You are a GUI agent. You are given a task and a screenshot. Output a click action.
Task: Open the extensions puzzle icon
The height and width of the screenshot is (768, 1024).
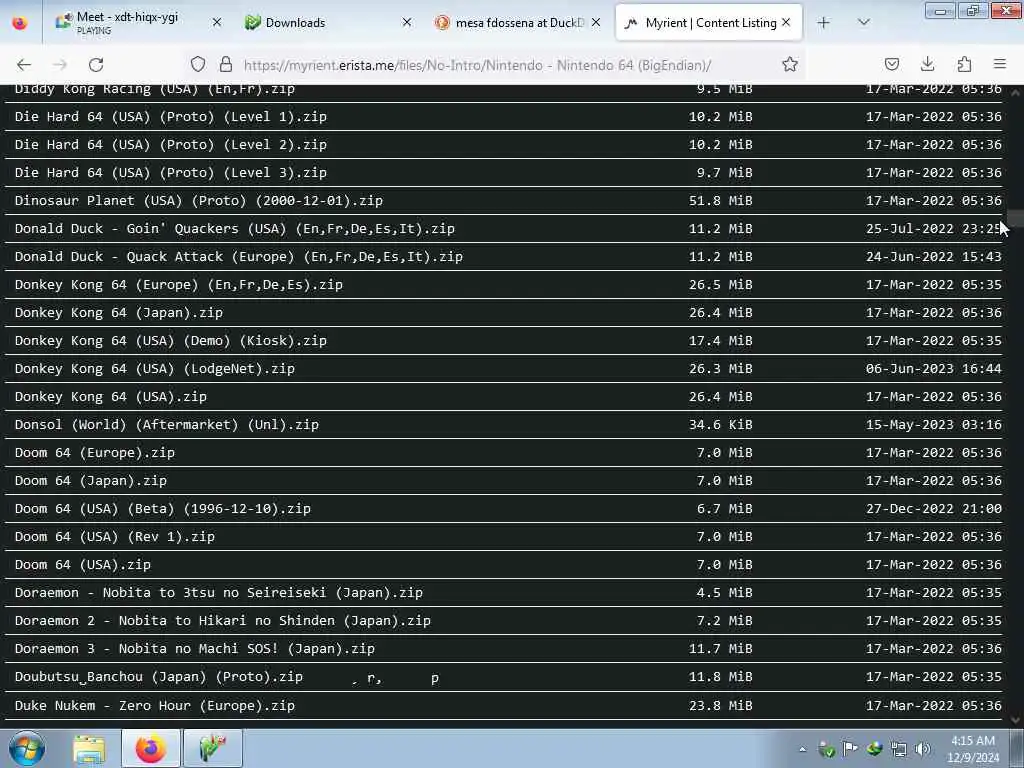[x=964, y=64]
